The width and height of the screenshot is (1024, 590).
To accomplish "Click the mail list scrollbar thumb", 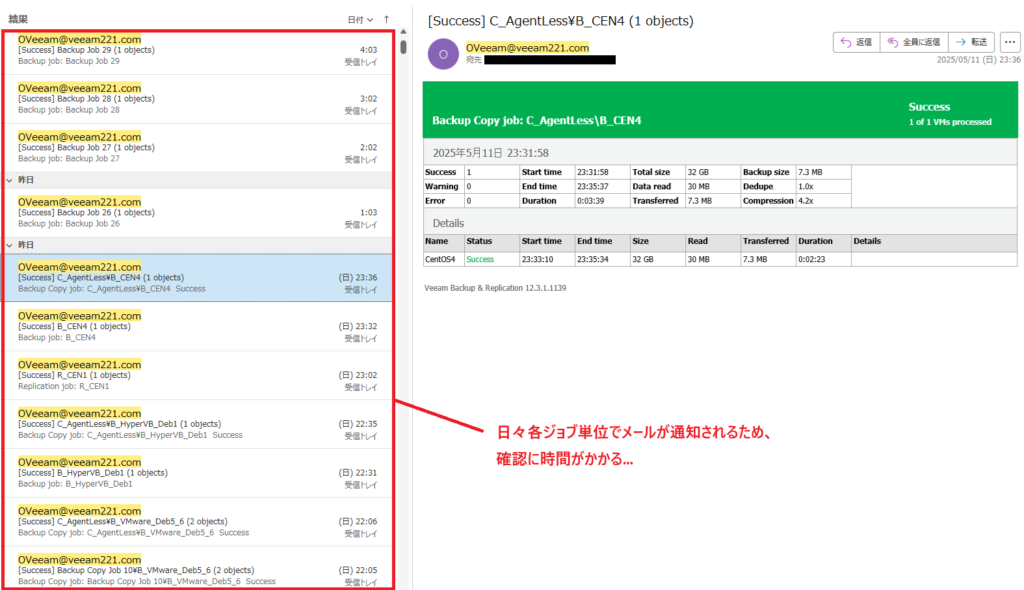I will click(x=403, y=46).
